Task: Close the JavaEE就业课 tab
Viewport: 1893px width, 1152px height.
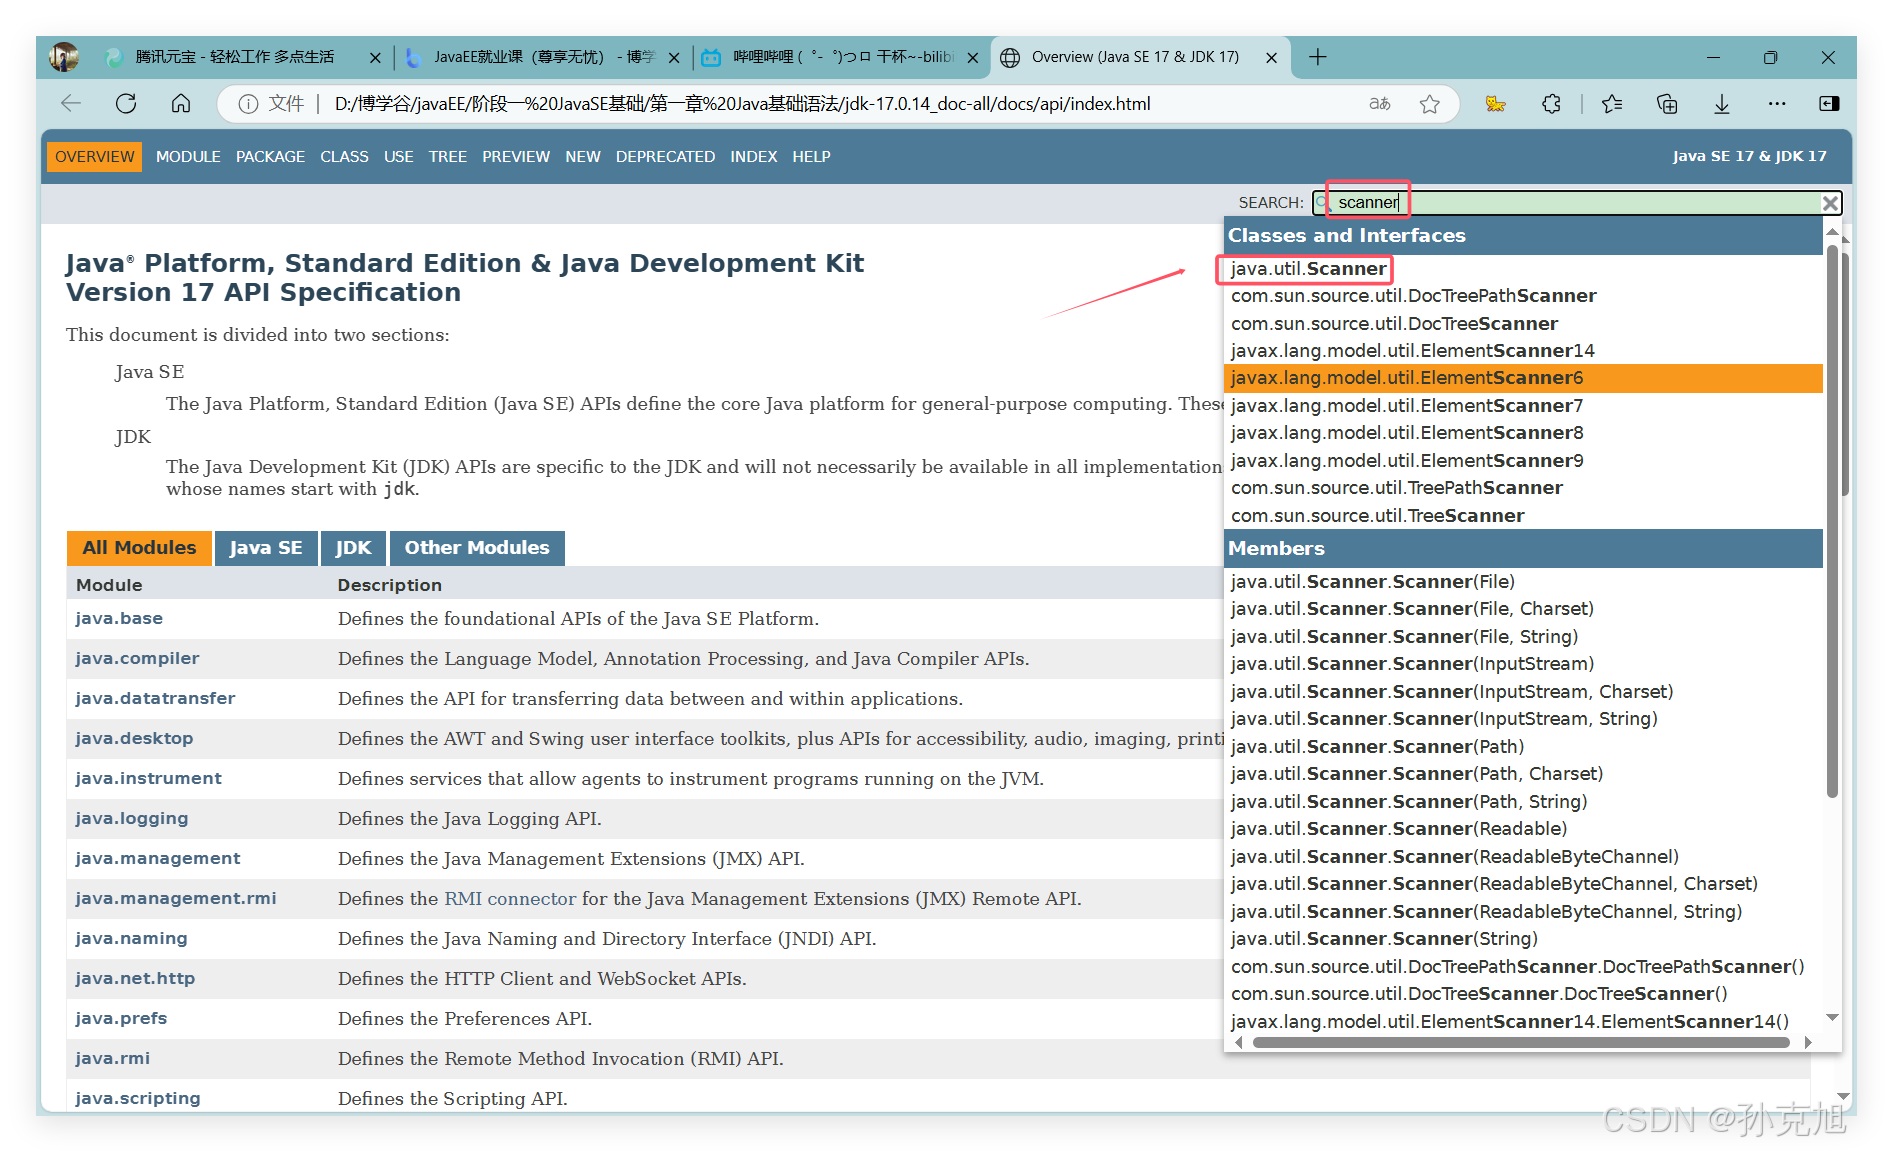Action: (x=674, y=58)
